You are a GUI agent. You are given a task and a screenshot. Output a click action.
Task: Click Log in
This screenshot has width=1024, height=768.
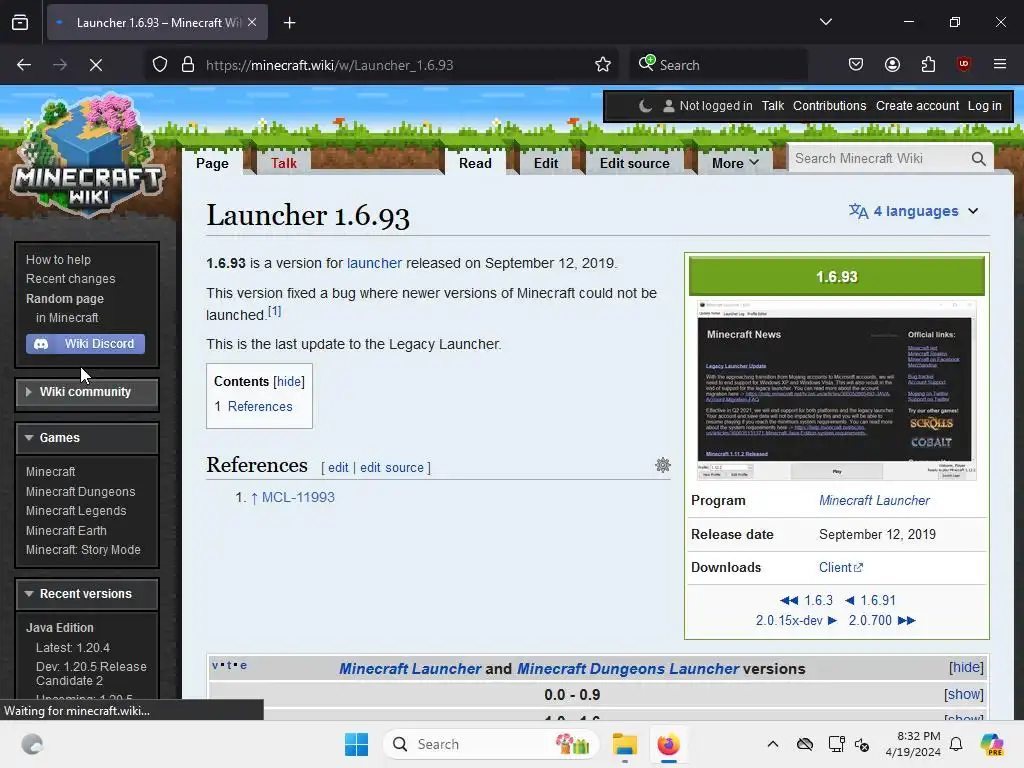tap(984, 106)
